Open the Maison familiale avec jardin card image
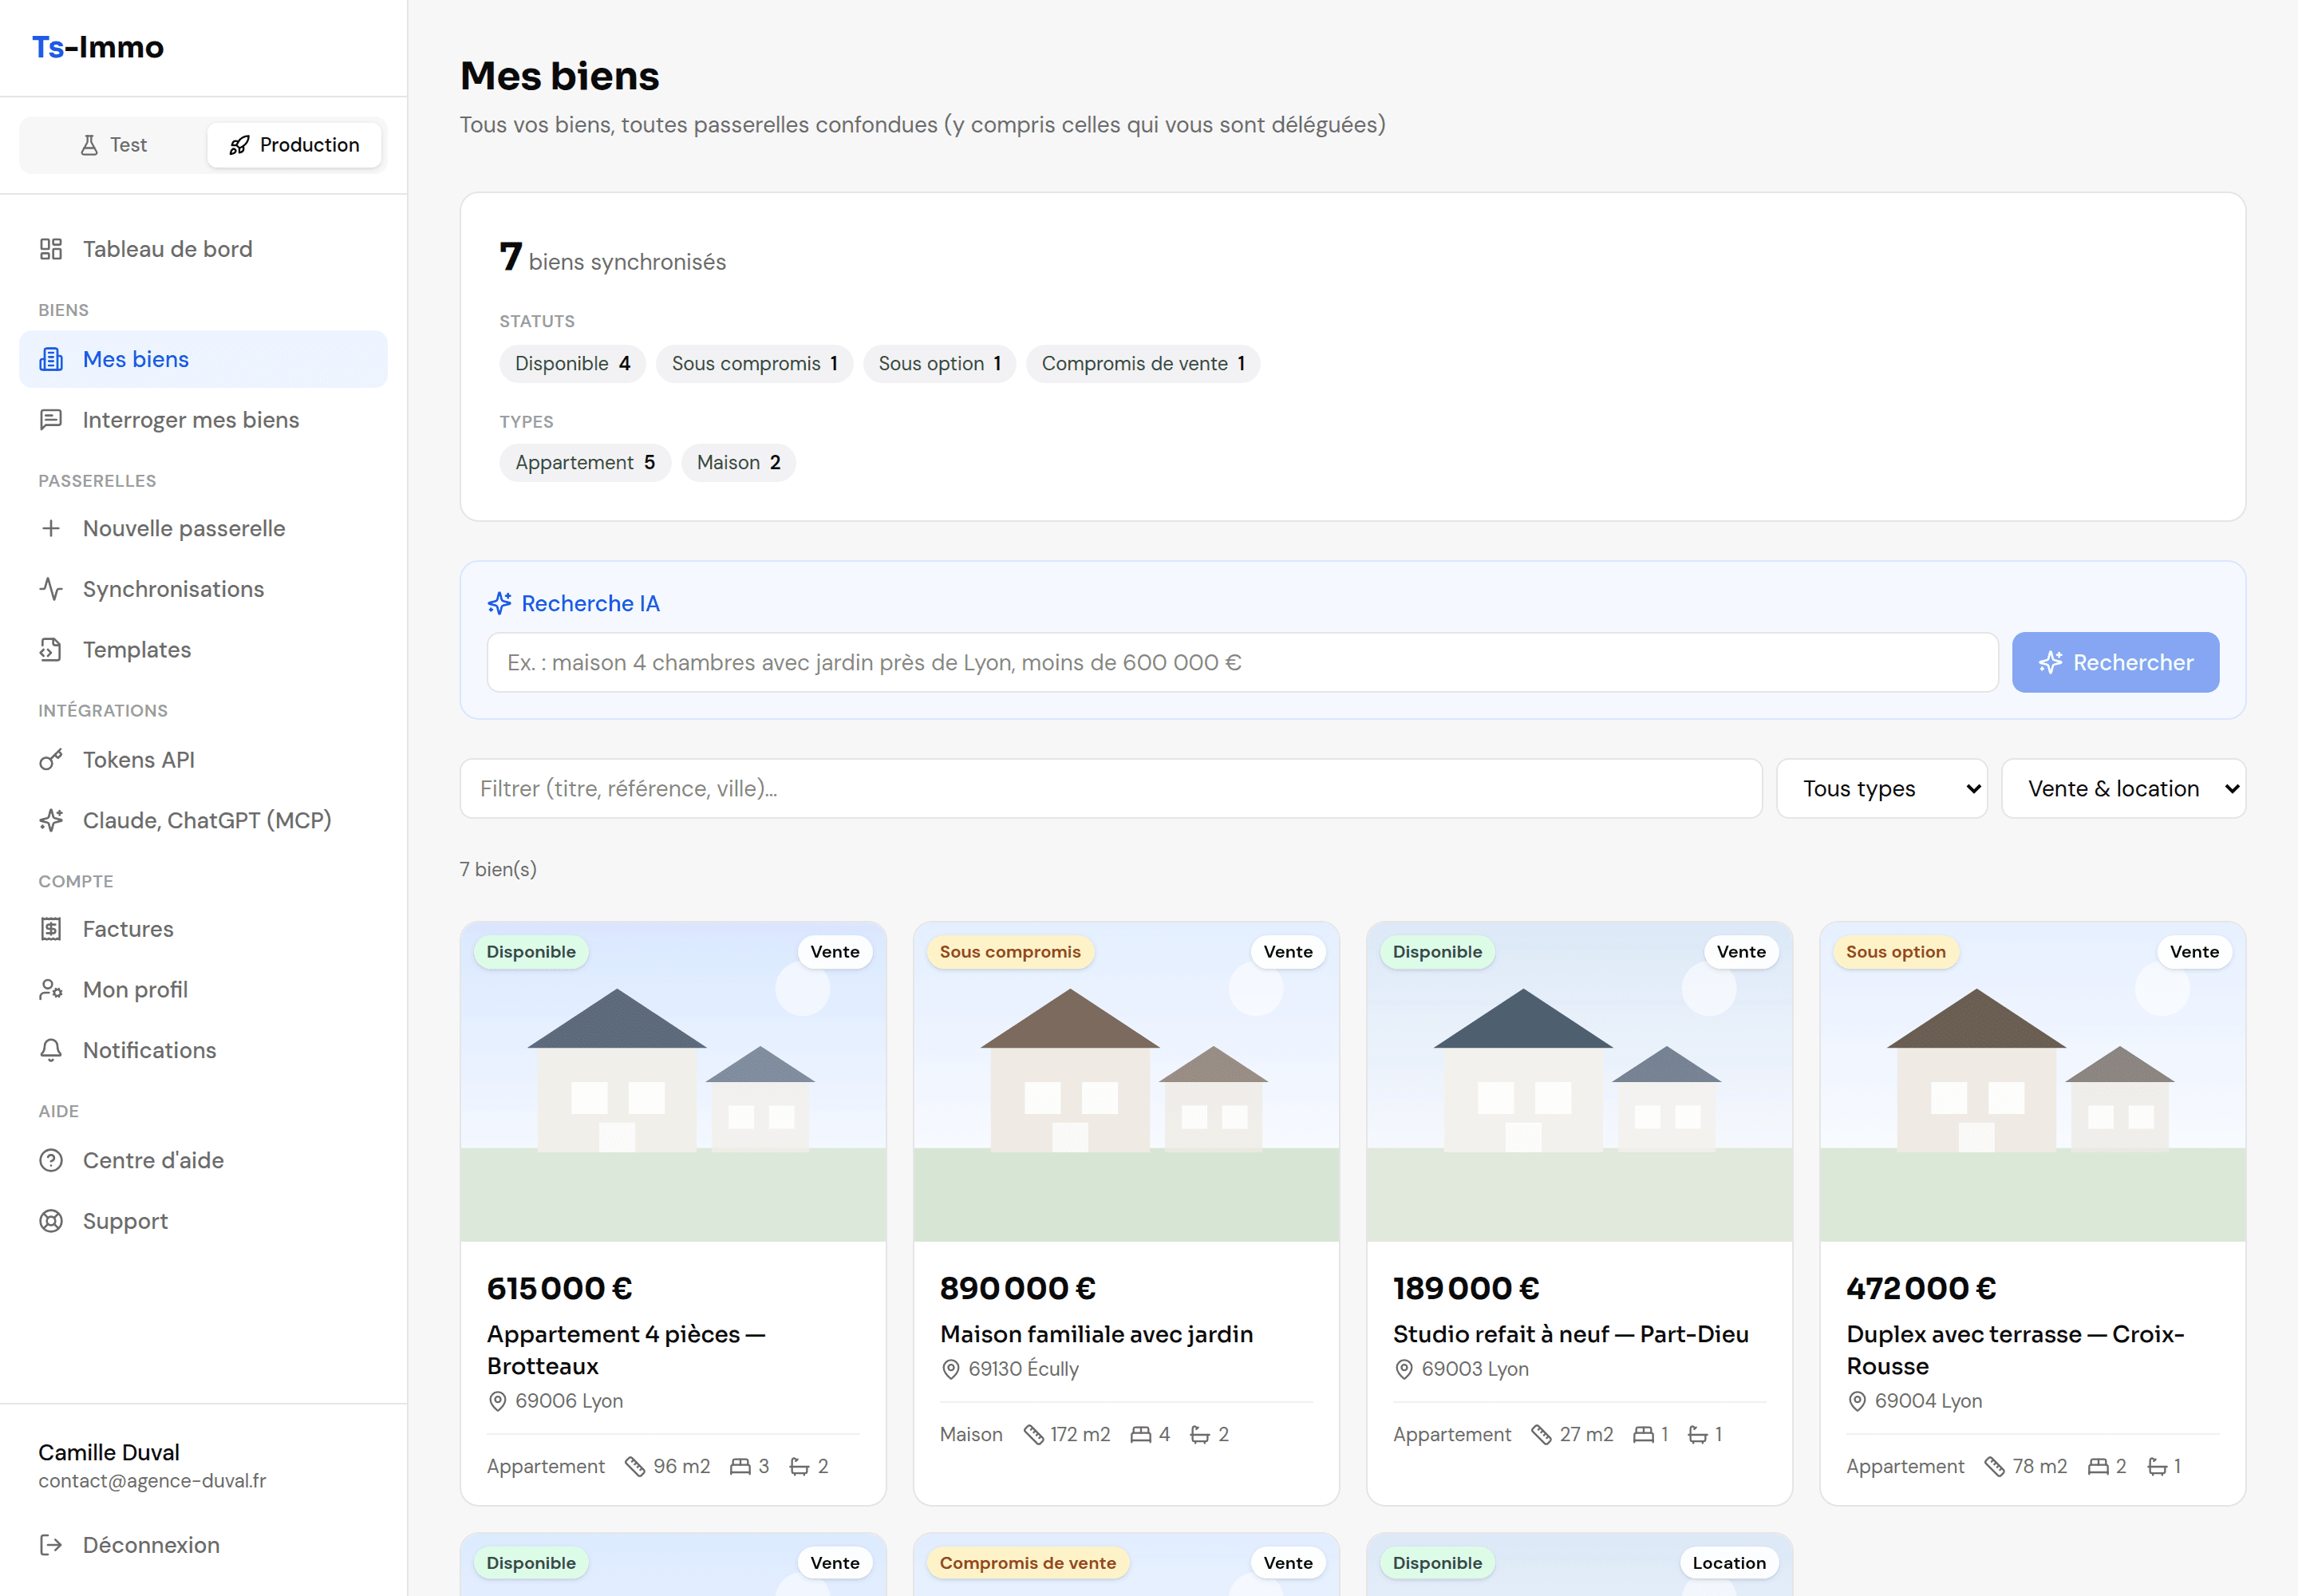 tap(1126, 1082)
